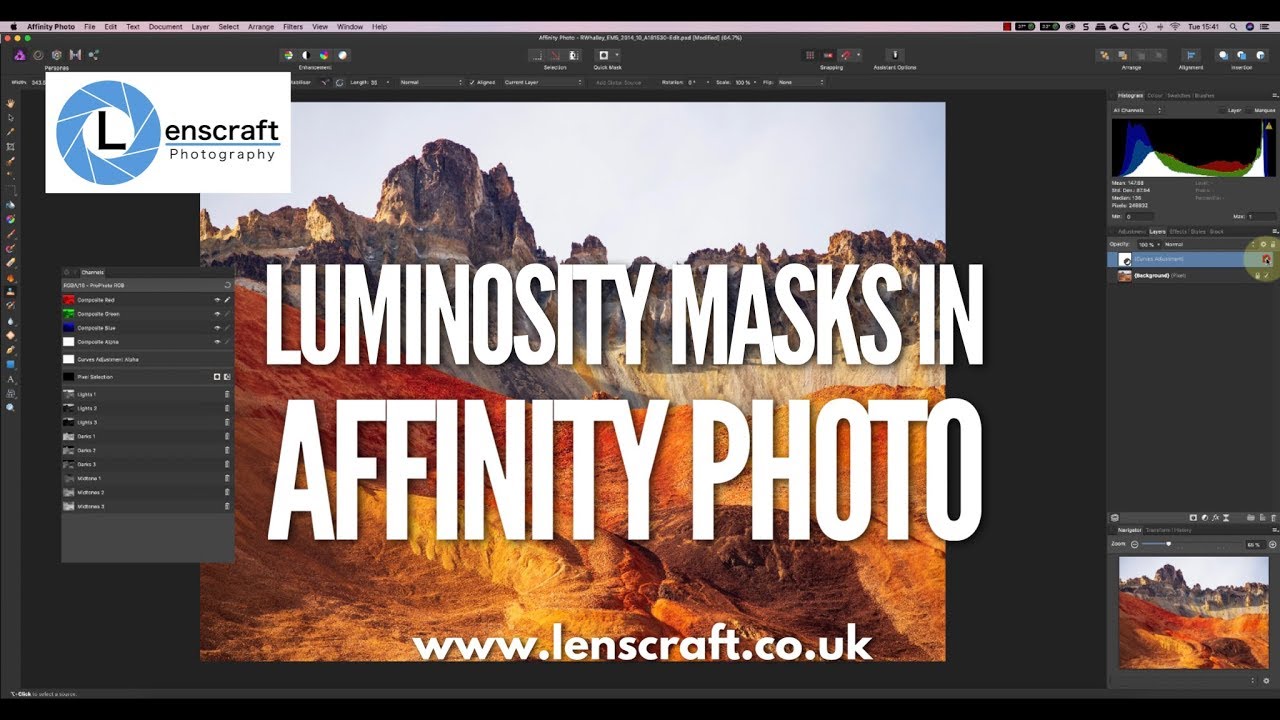Screen dimensions: 1280x720
Task: Select the Lights 2 channel row
Action: click(147, 408)
